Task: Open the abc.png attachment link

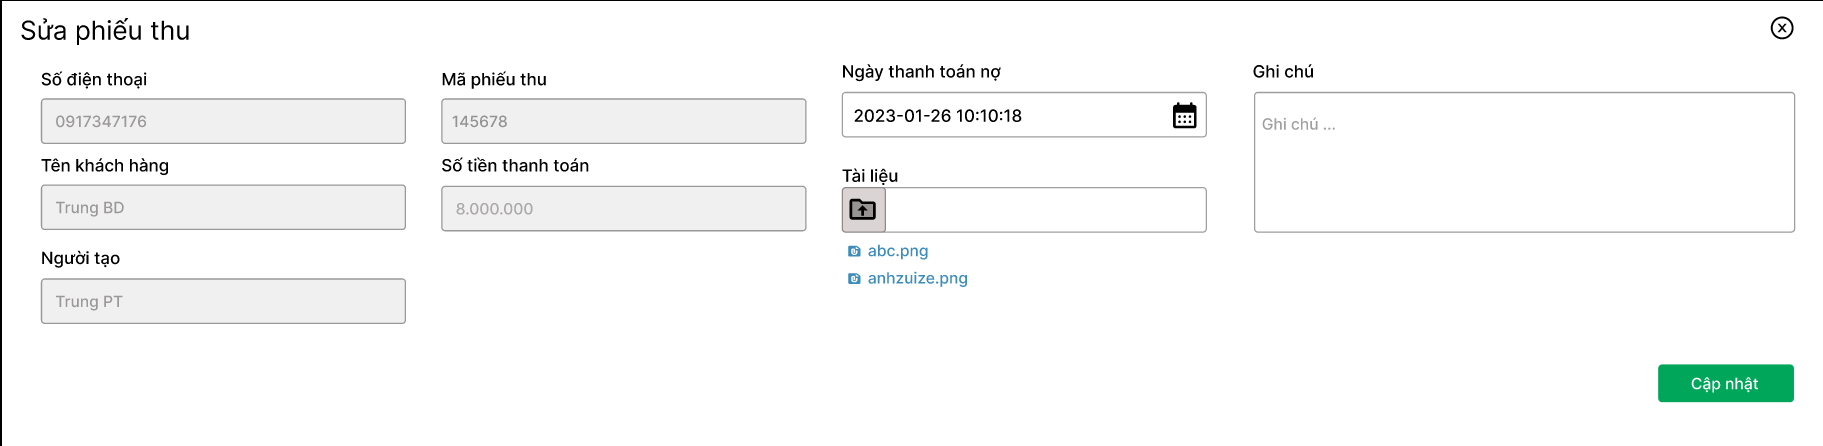Action: [898, 251]
